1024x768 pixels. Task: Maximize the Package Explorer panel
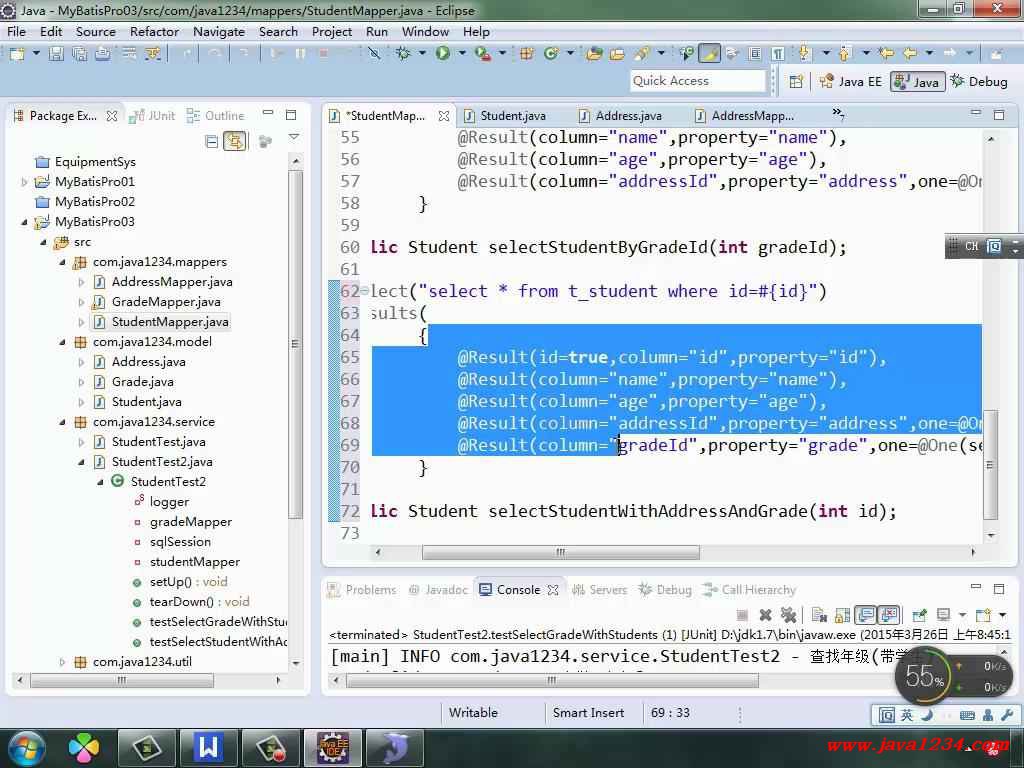[x=291, y=115]
